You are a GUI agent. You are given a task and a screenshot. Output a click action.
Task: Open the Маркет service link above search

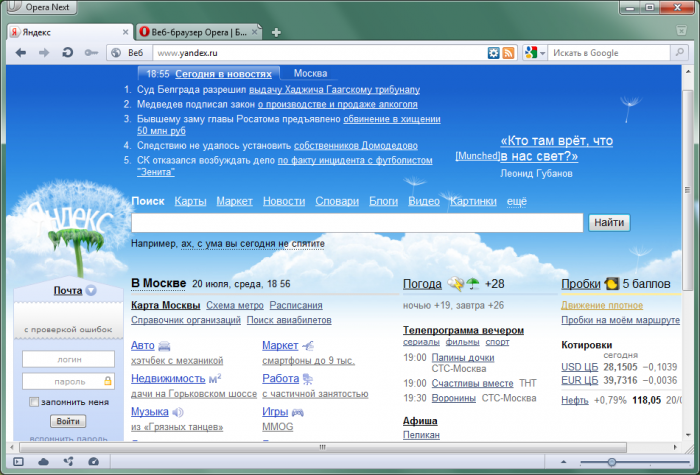click(234, 201)
